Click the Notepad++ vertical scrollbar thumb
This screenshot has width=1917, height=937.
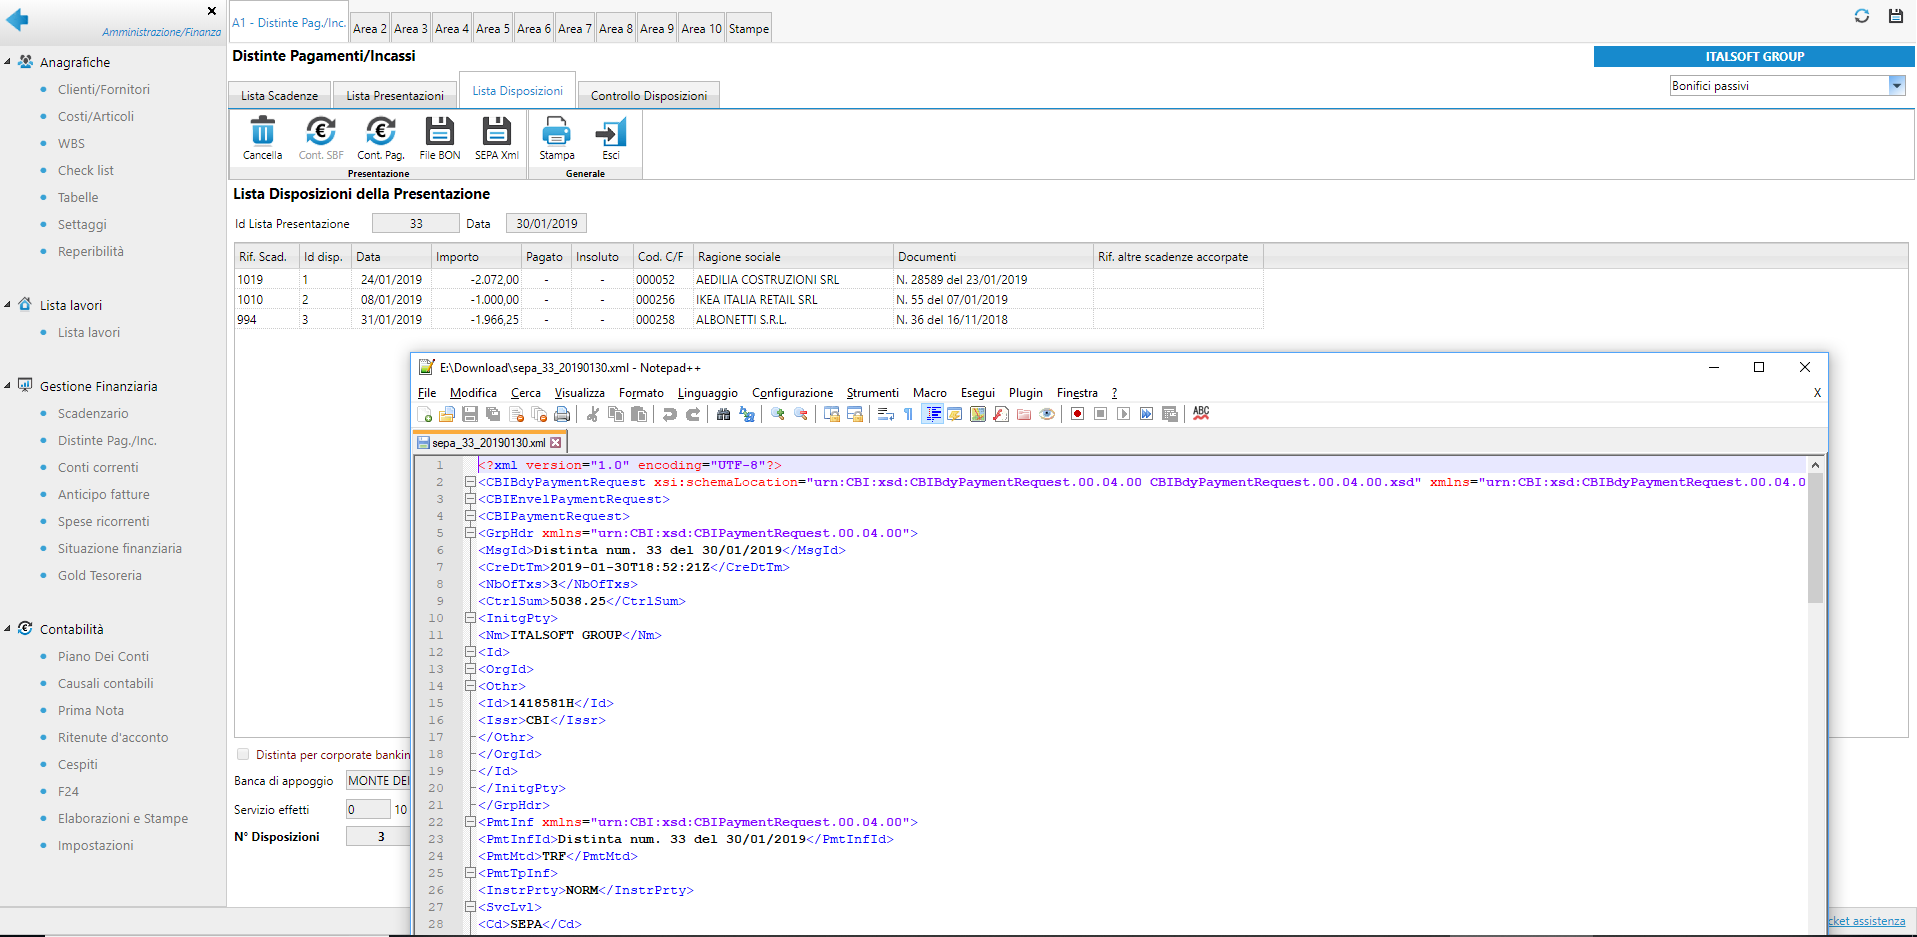point(1815,540)
